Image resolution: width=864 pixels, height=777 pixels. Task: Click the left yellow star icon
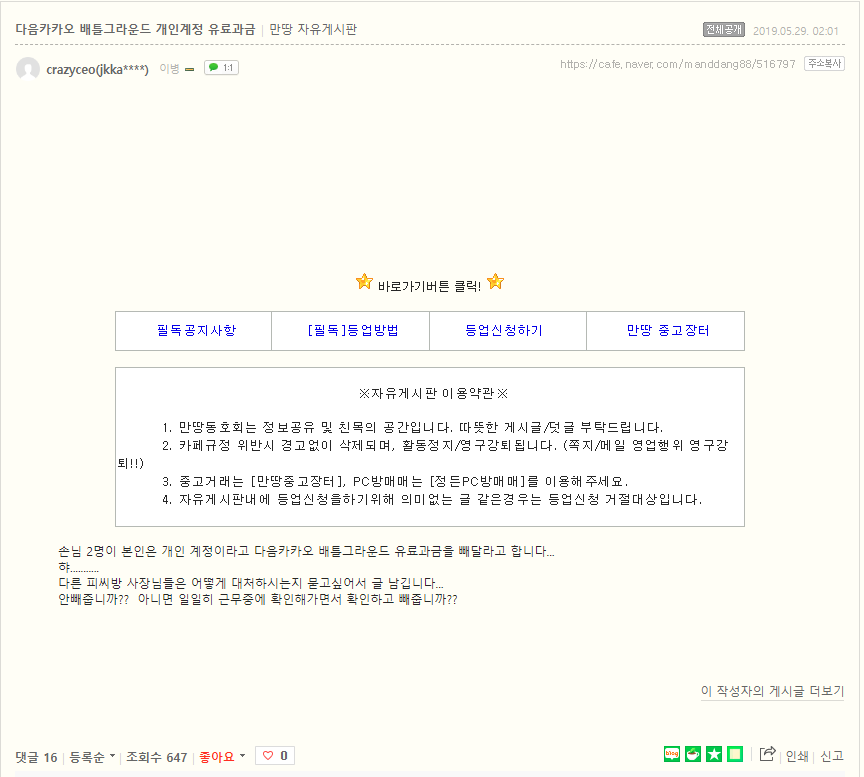[364, 282]
